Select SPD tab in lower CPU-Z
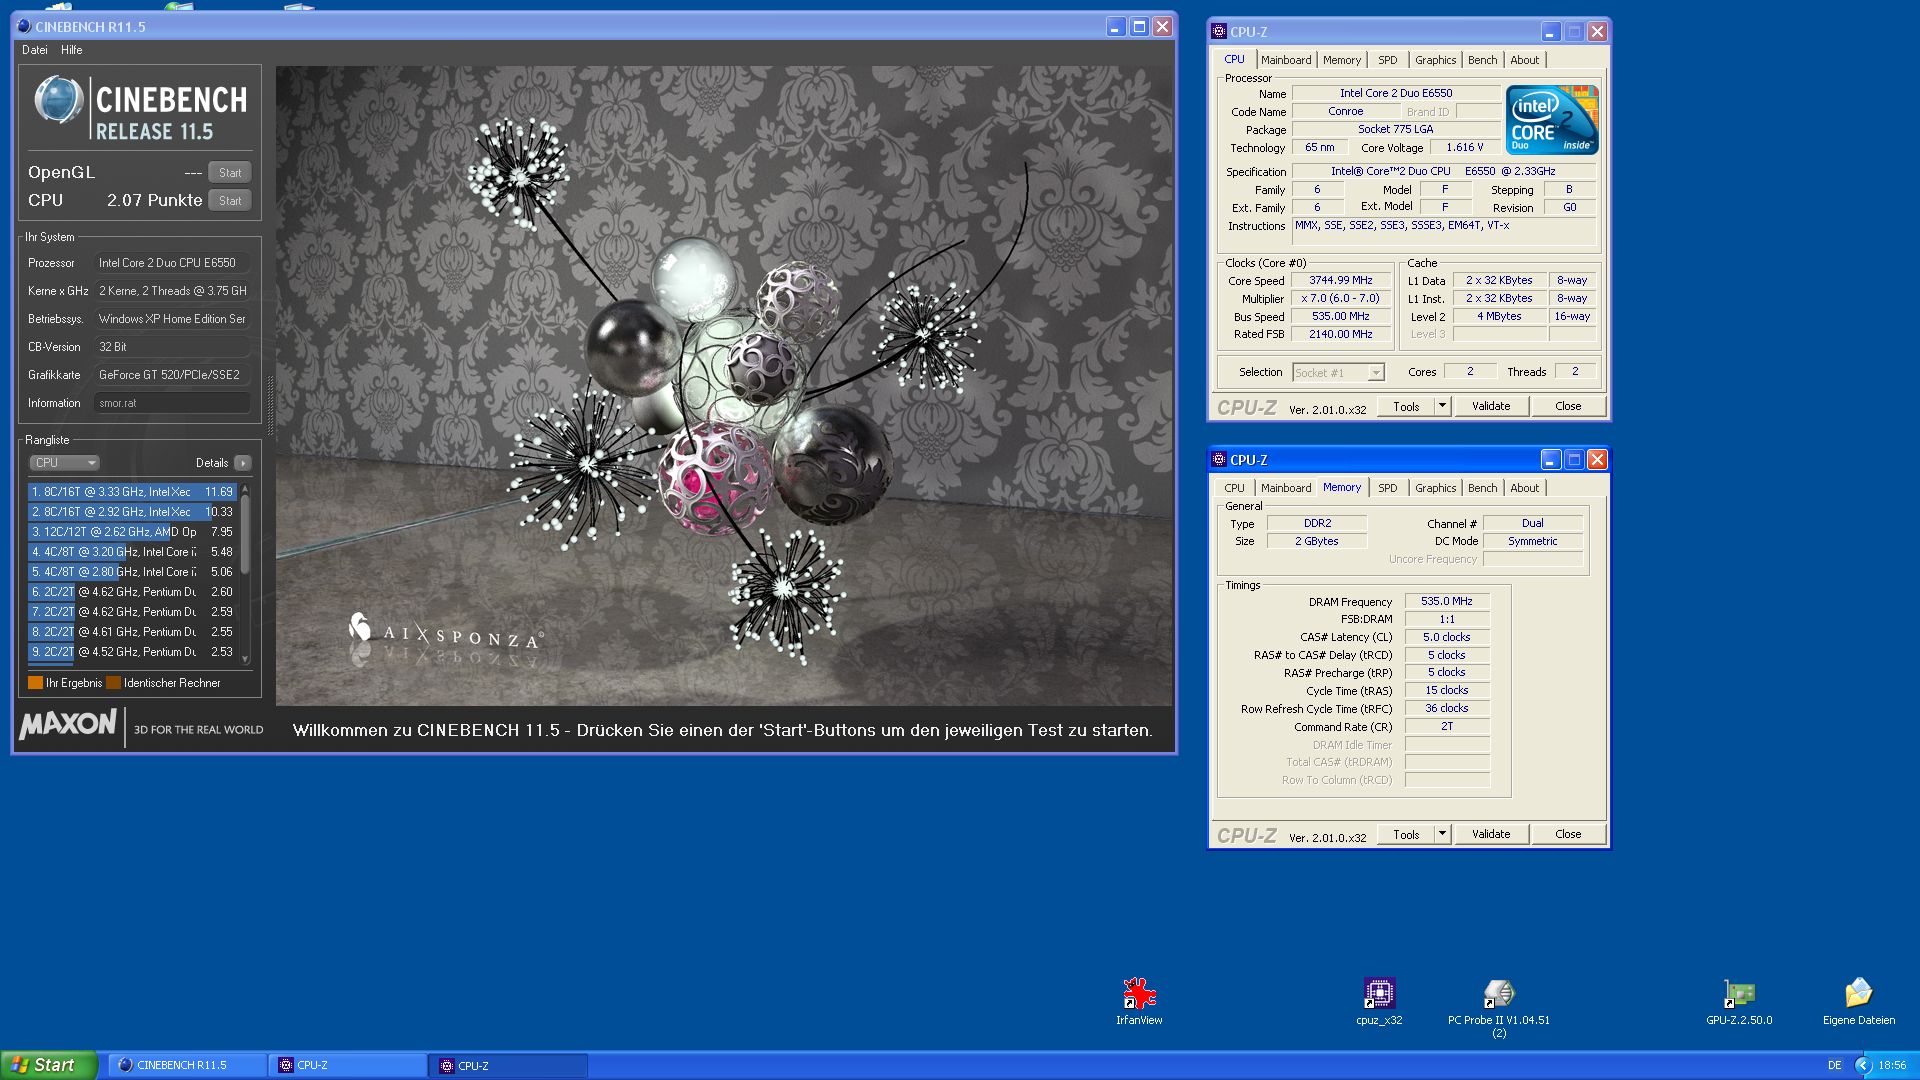This screenshot has width=1920, height=1080. tap(1388, 488)
